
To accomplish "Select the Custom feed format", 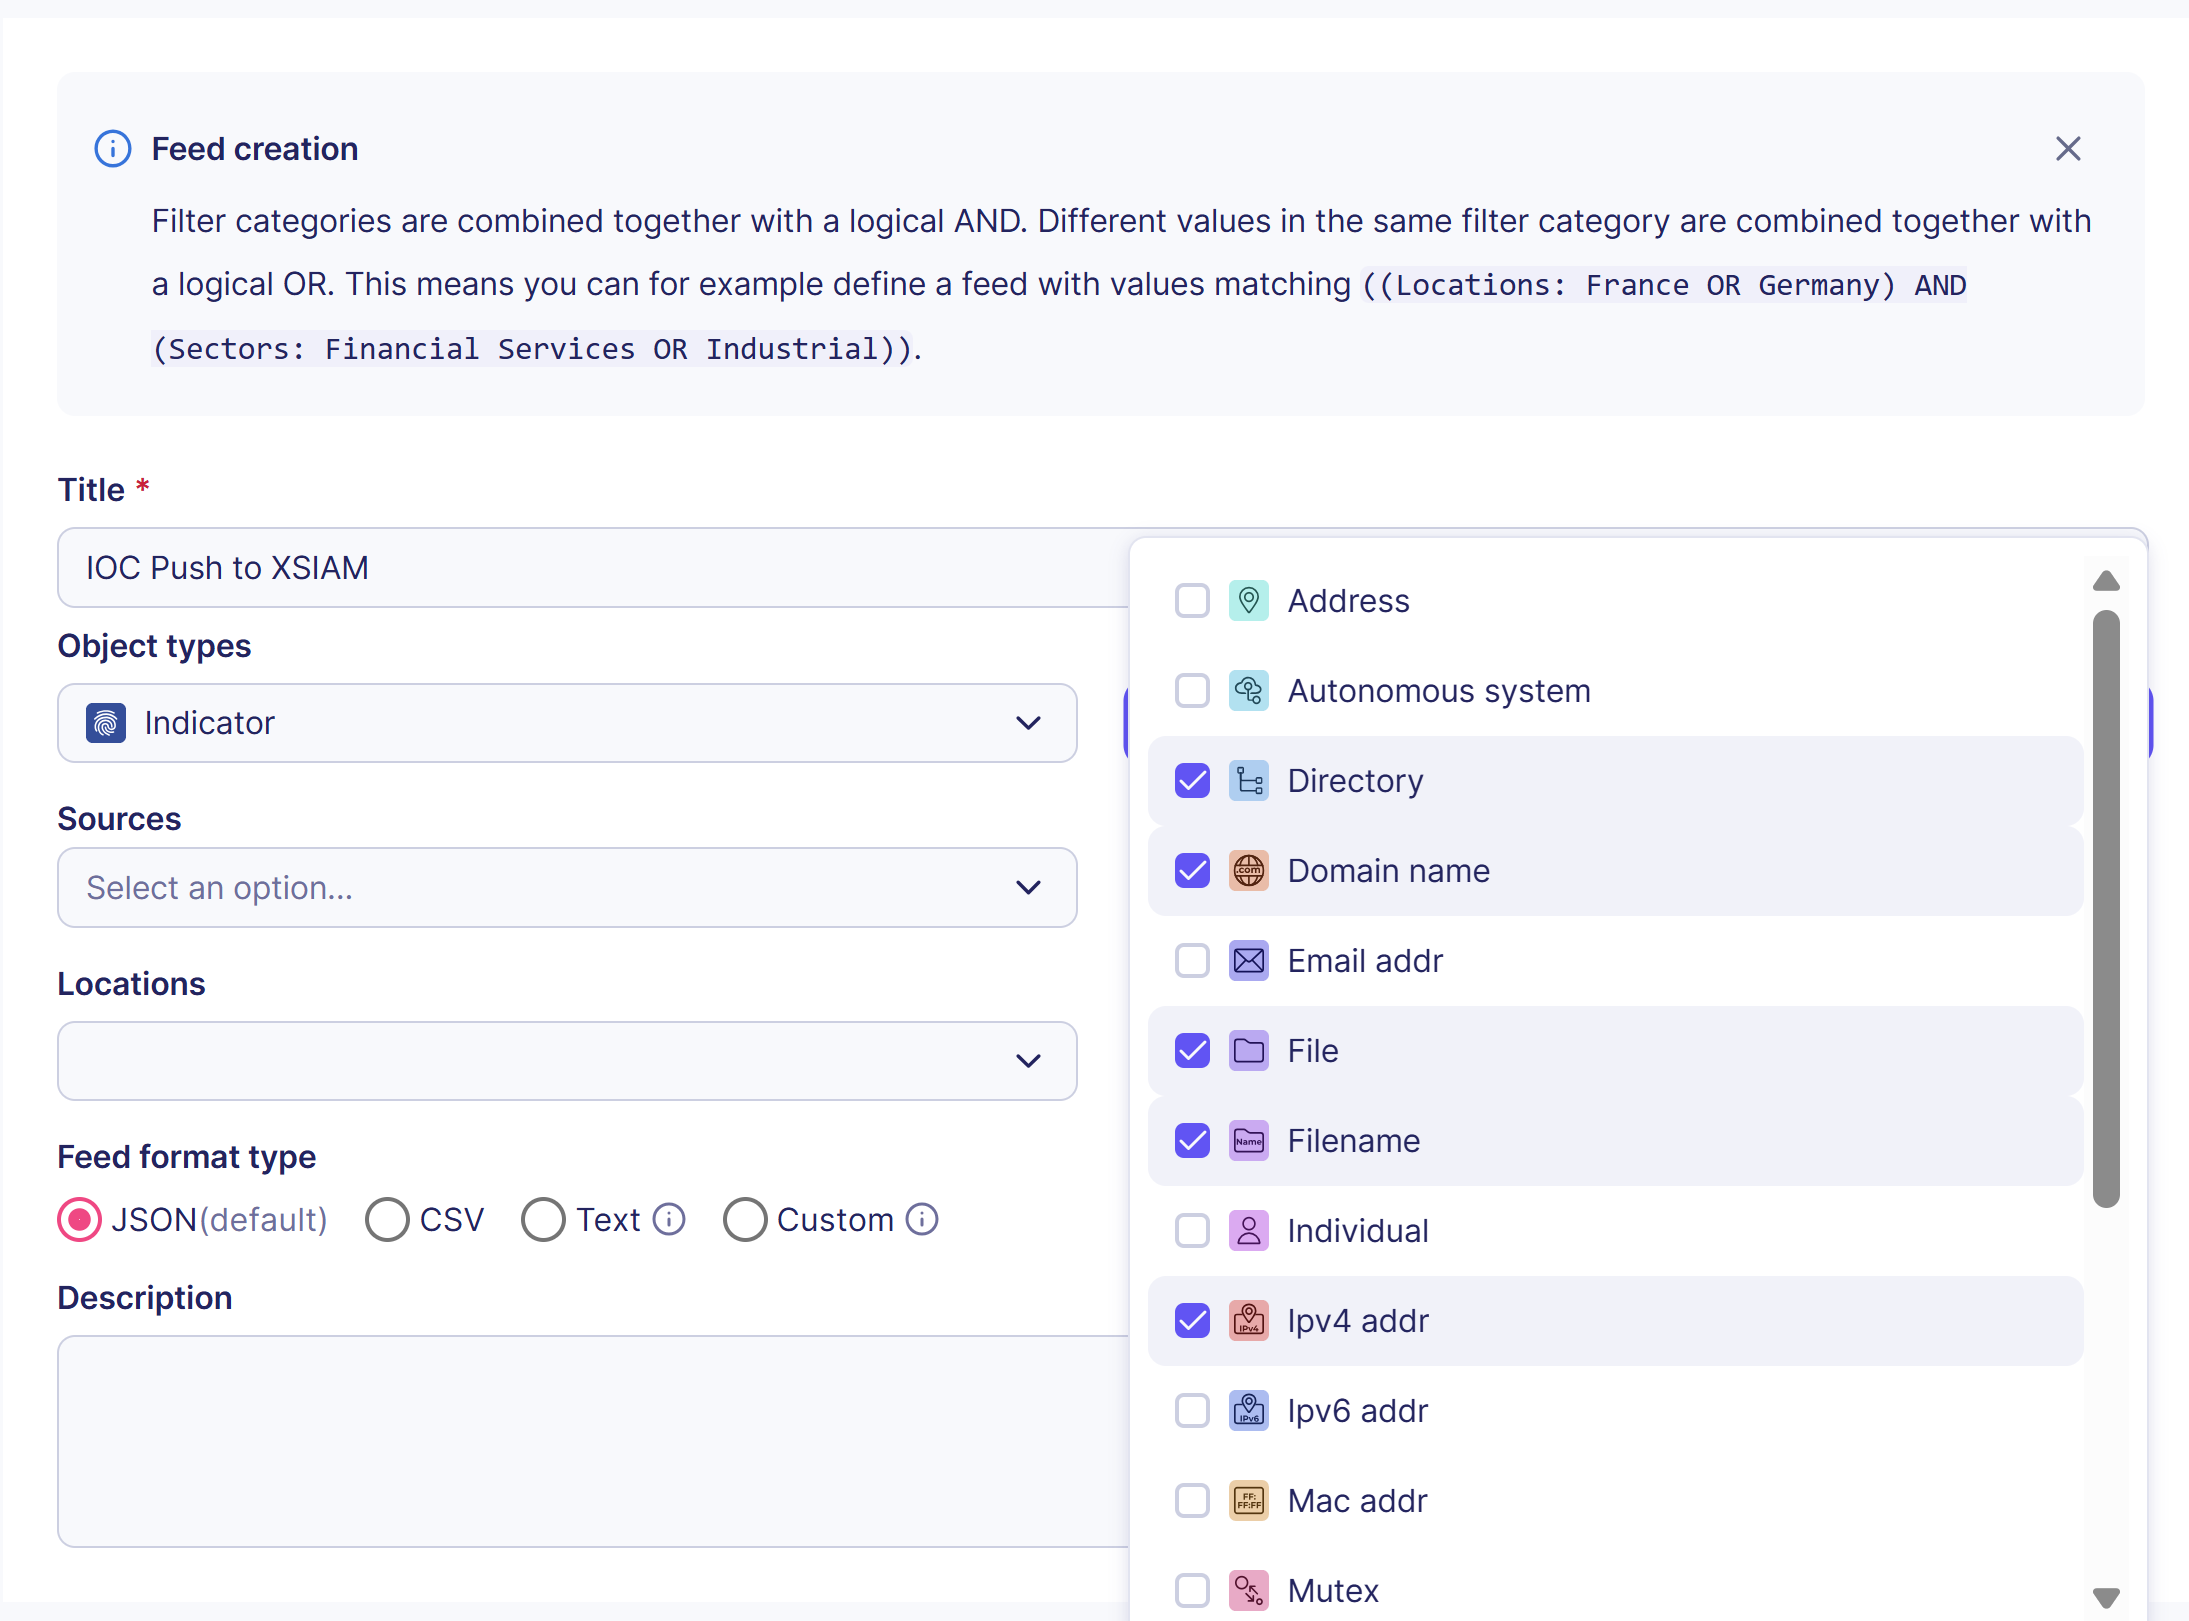I will coord(744,1219).
